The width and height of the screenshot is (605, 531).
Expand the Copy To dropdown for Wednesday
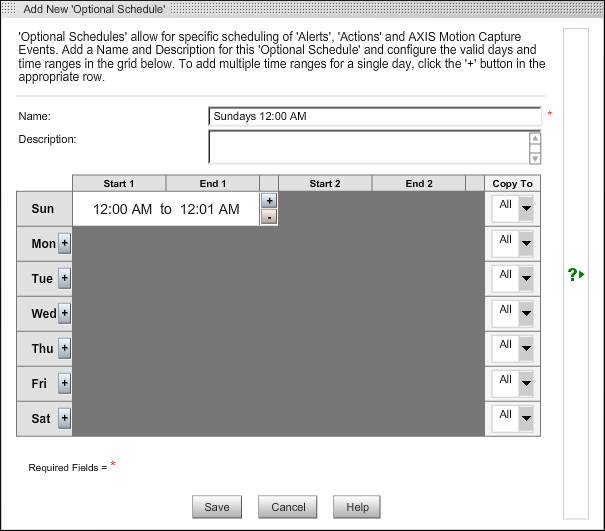(x=526, y=313)
